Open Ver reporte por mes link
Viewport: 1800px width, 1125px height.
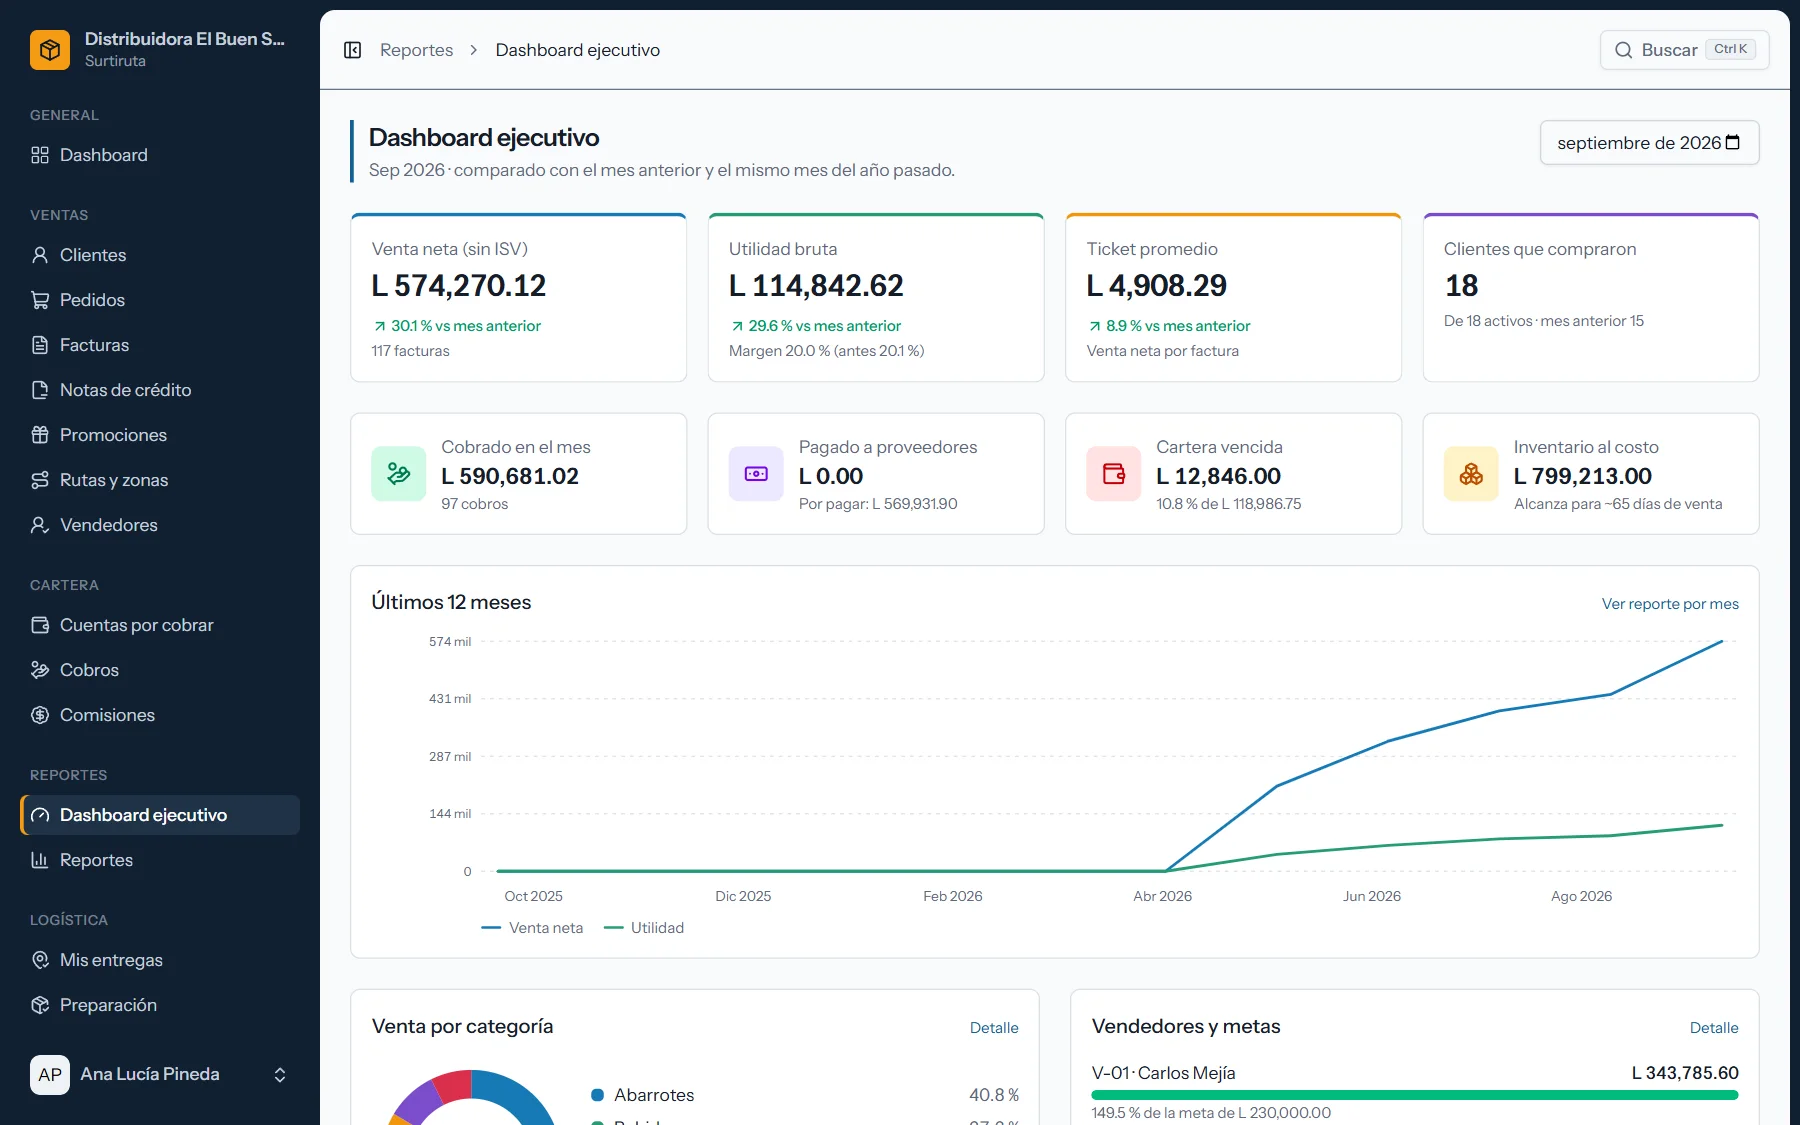pos(1670,604)
